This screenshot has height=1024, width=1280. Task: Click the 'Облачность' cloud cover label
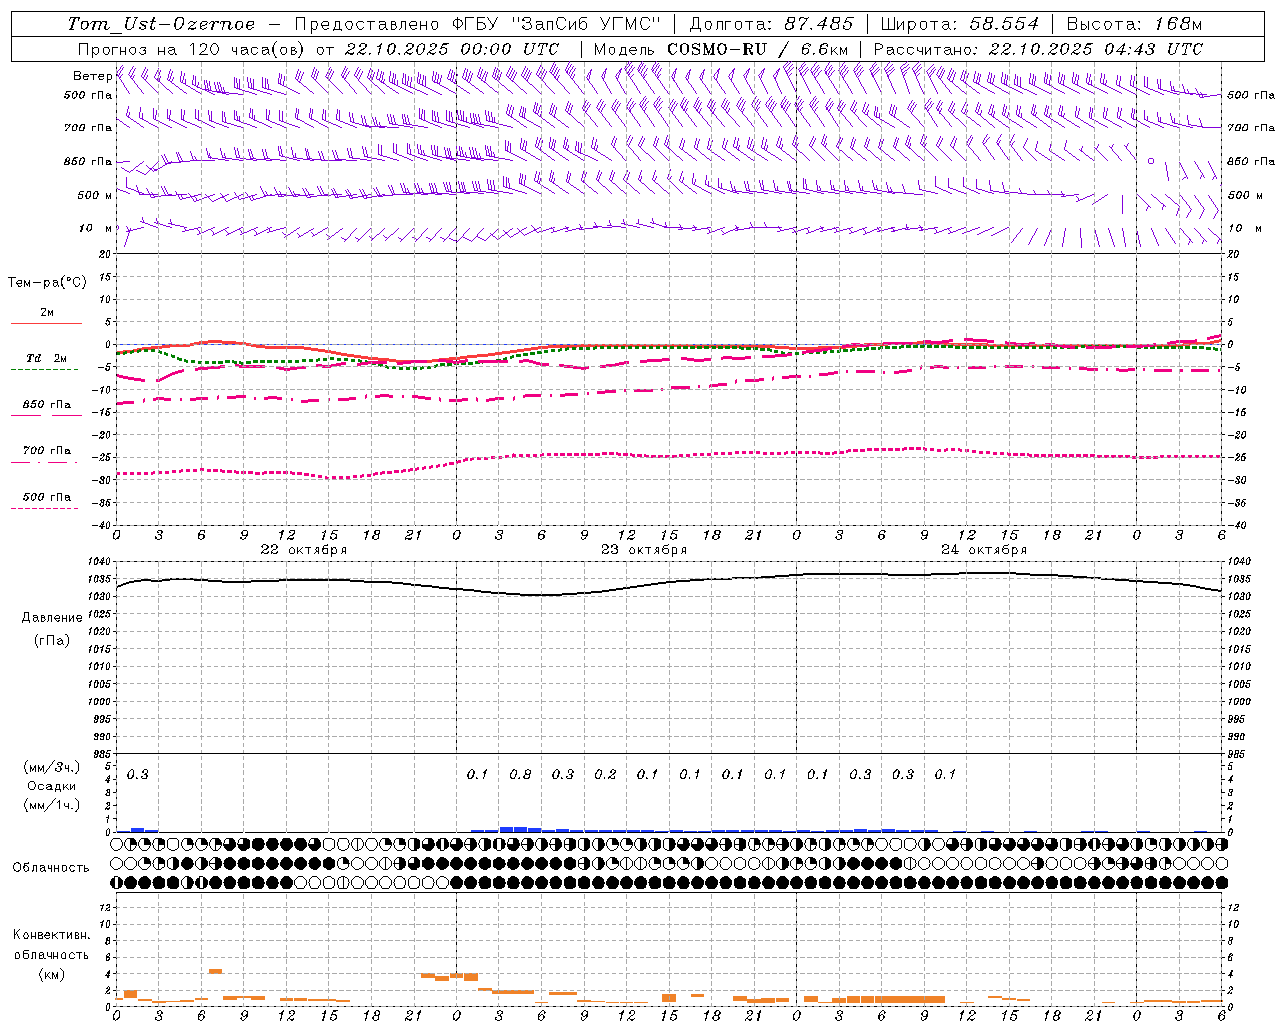point(51,868)
